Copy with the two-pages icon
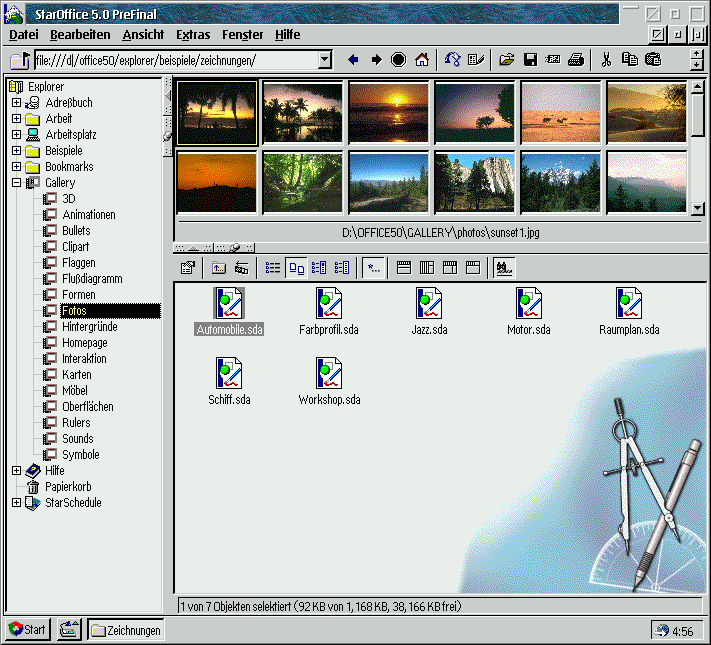 629,59
